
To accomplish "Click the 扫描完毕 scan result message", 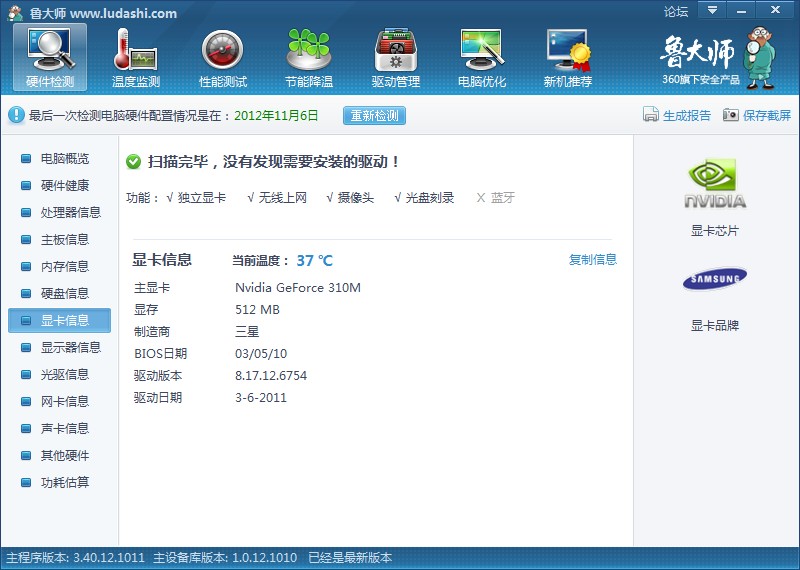I will tap(273, 162).
